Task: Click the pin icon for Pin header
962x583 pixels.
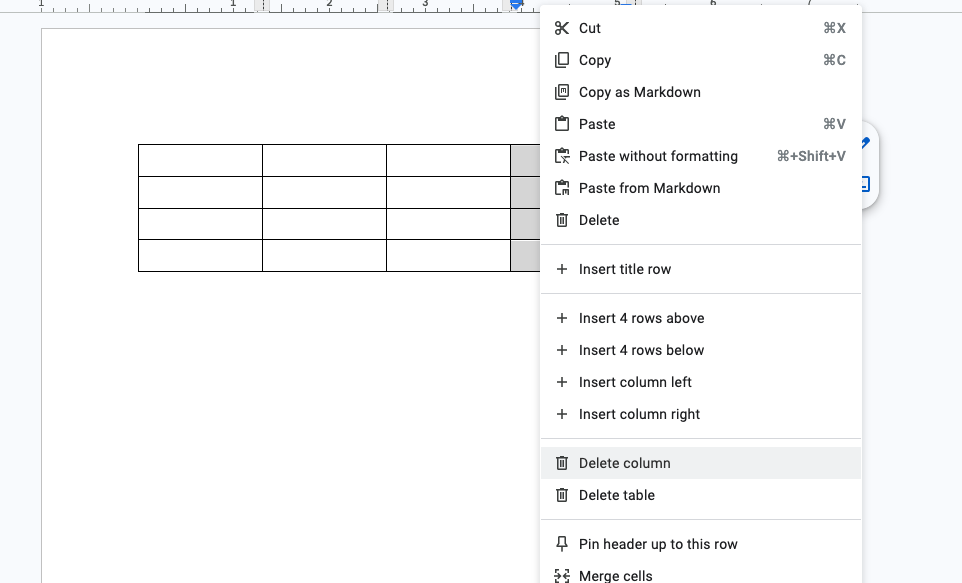Action: [562, 544]
